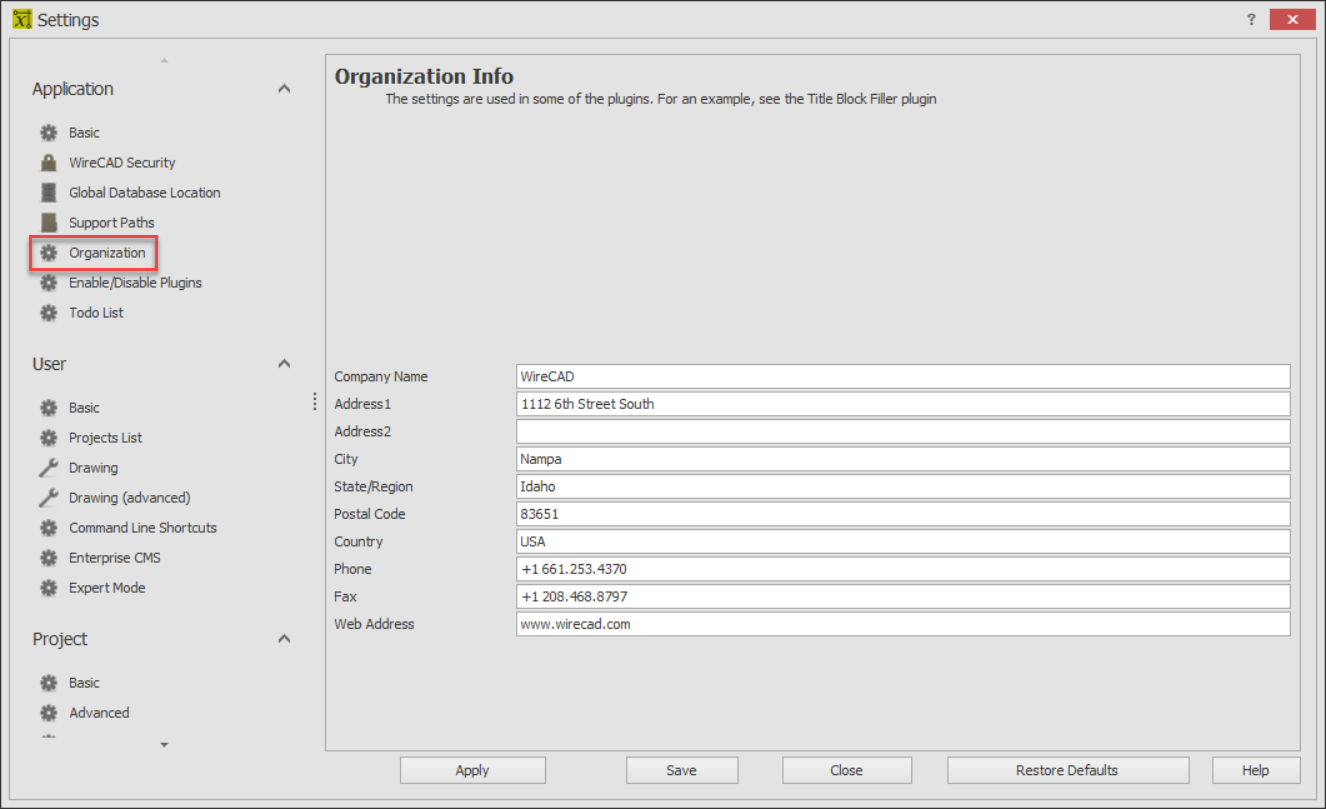Select Expert Mode under User
The height and width of the screenshot is (809, 1326).
(107, 588)
